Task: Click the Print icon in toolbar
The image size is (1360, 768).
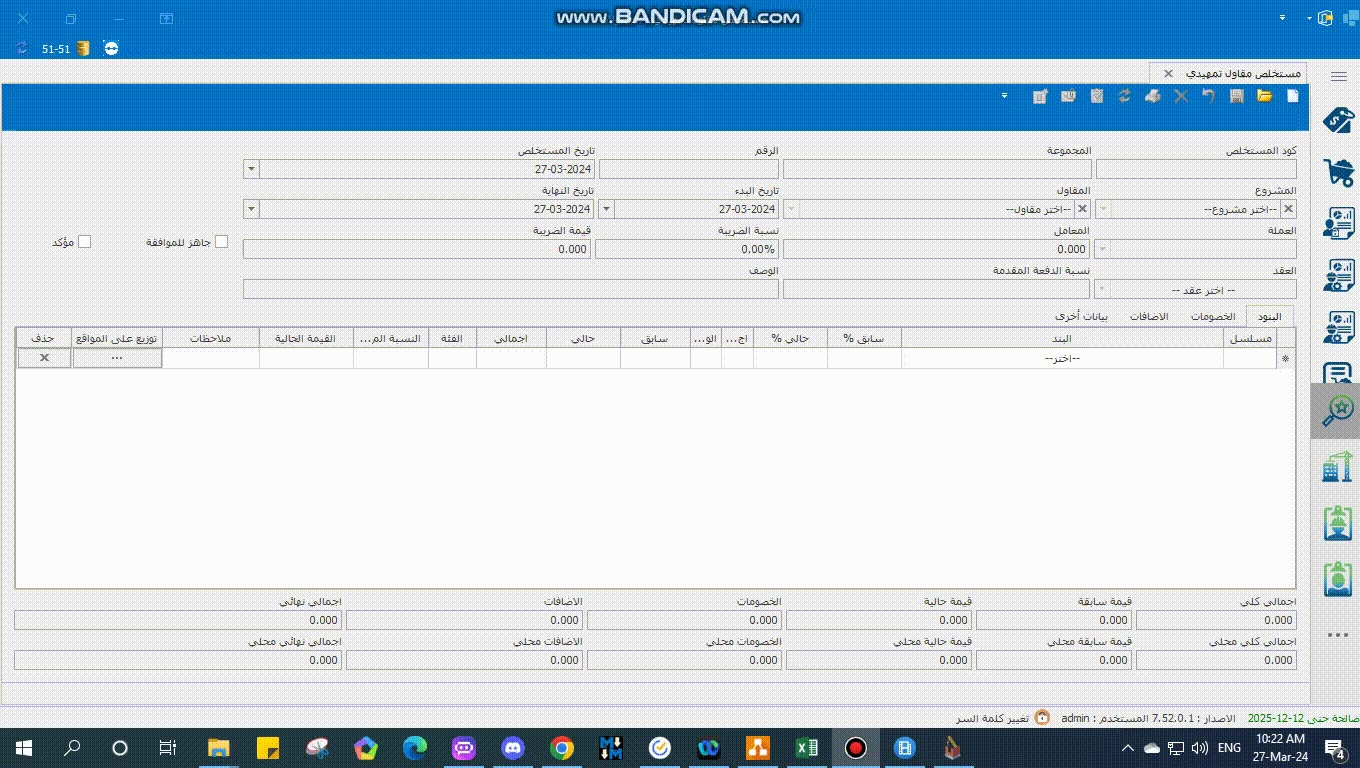Action: tap(1152, 96)
